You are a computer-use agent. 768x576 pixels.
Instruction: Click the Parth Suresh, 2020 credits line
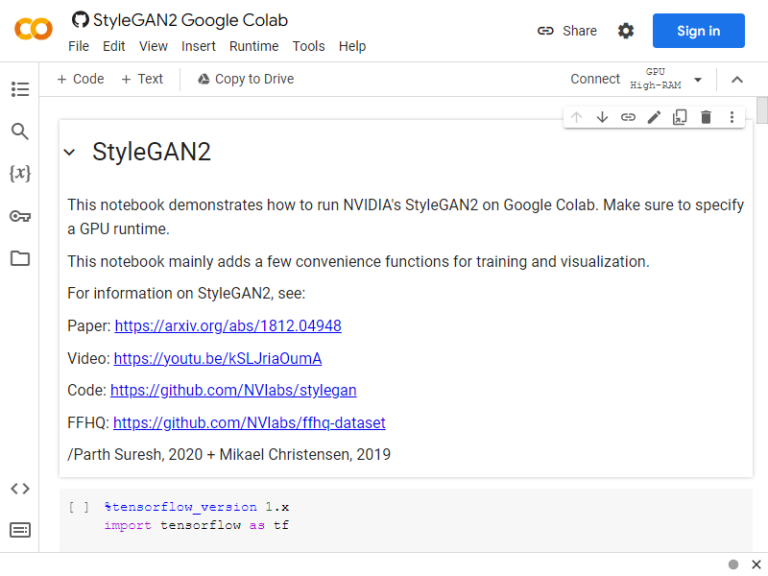coord(229,455)
